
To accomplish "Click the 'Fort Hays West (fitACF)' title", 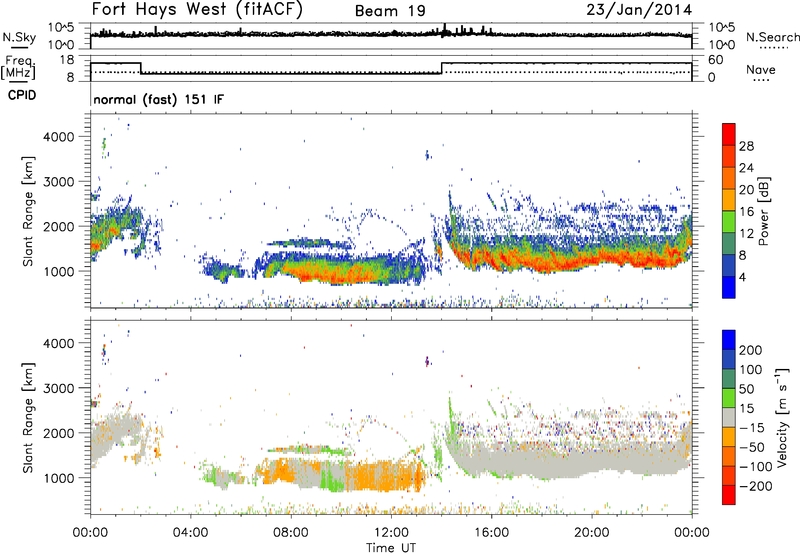I will (197, 9).
